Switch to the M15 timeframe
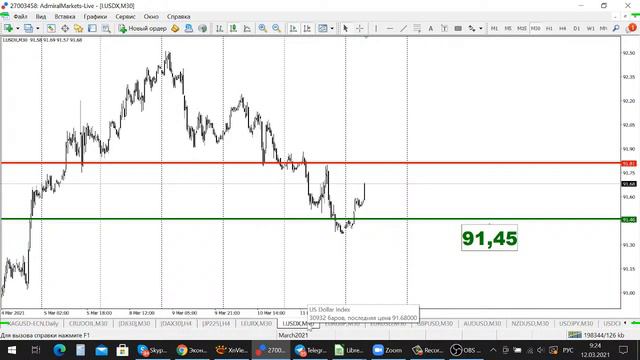Viewport: 640px width, 360px height. tap(522, 28)
